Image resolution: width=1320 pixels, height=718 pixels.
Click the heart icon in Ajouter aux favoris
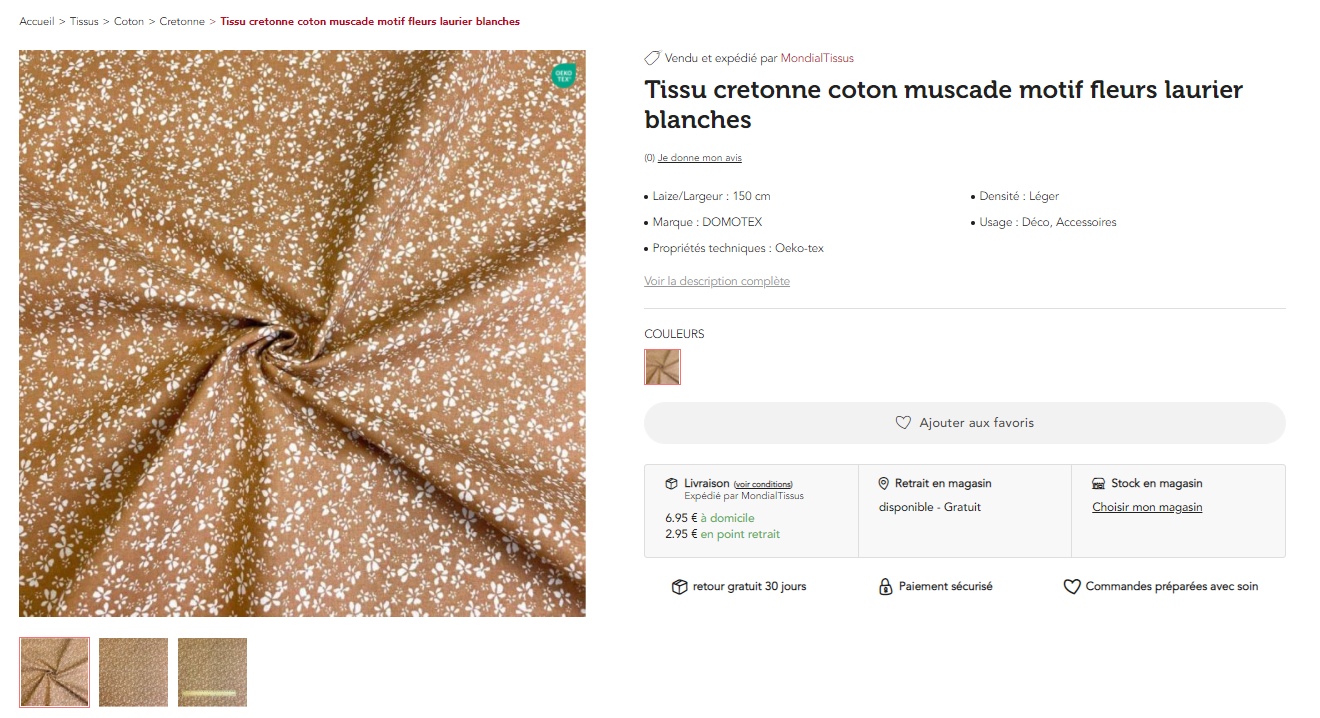click(x=903, y=423)
